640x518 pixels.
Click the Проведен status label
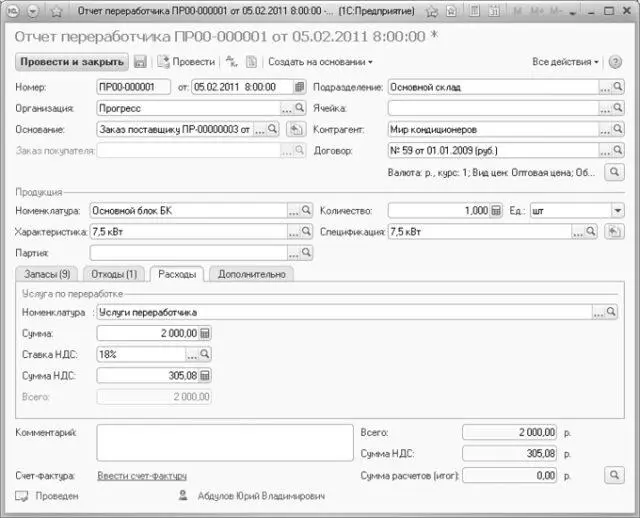(x=57, y=496)
